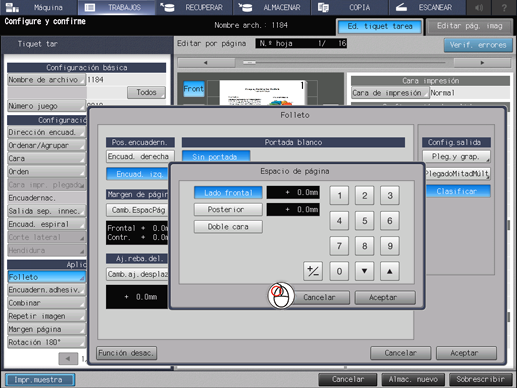Click the Posterior value field
The height and width of the screenshot is (388, 517).
[x=293, y=209]
